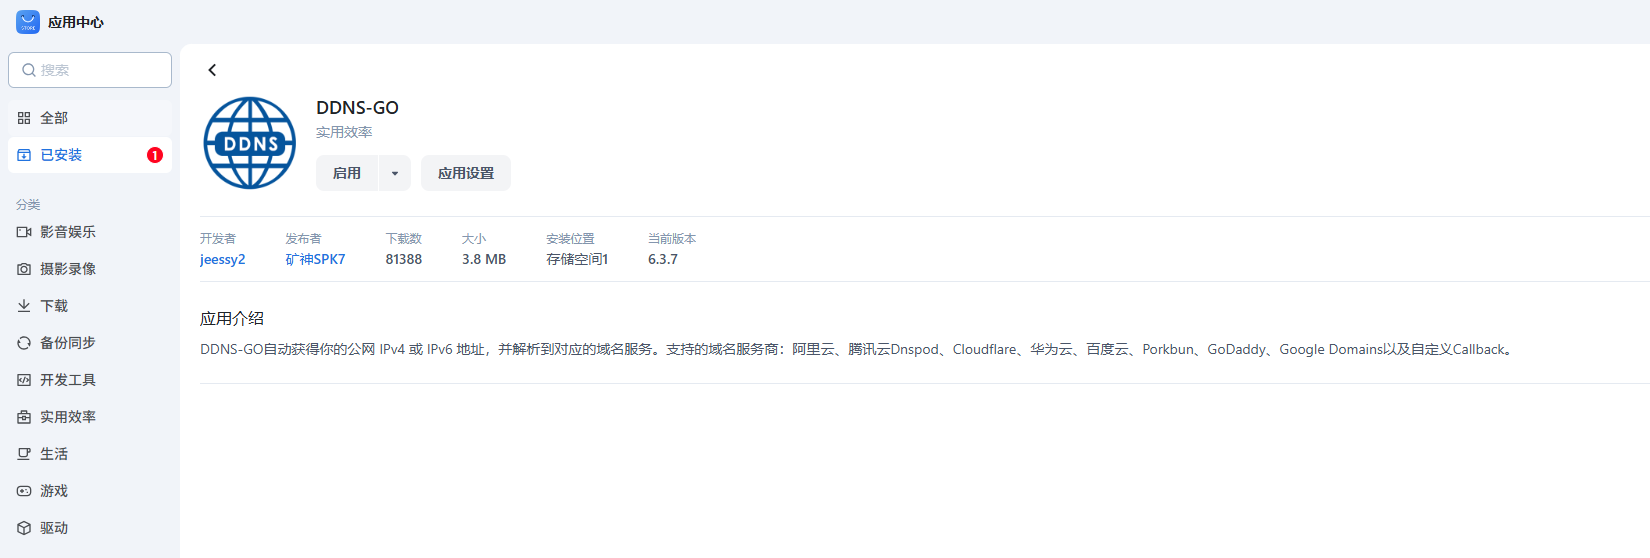Click the sync icon for 备份同步

tap(24, 343)
